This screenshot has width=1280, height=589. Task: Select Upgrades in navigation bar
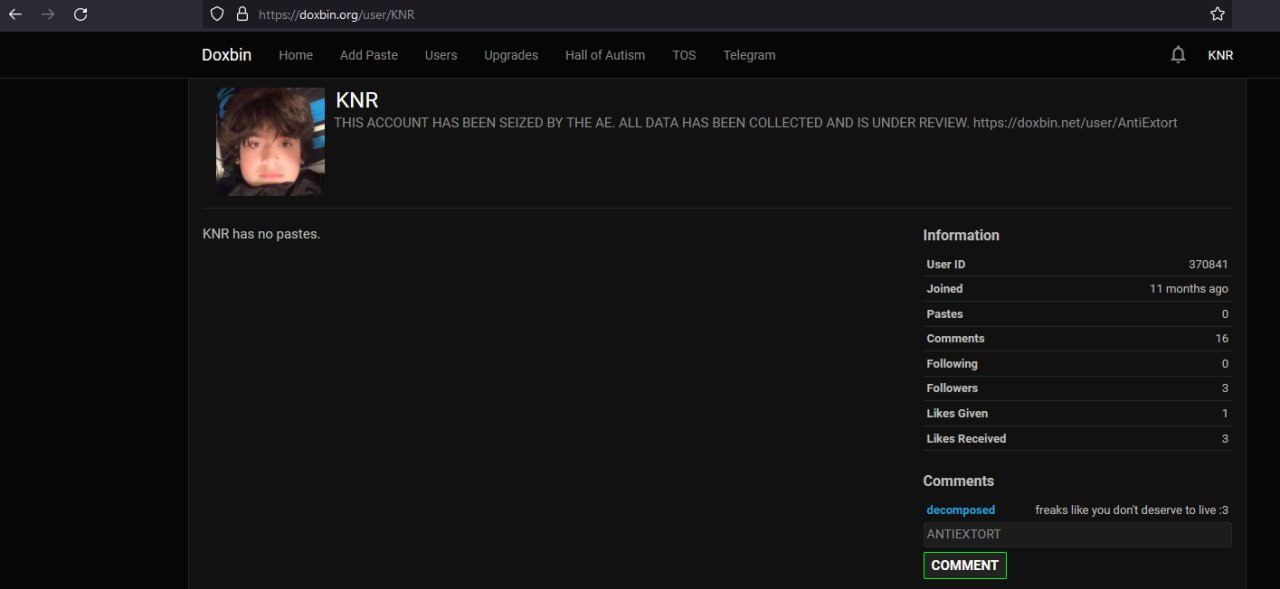click(511, 55)
